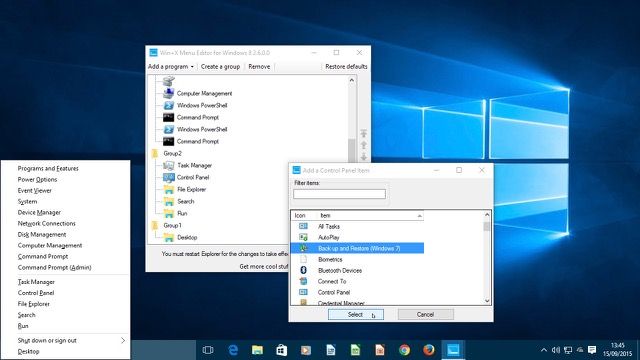Viewport: 640px width, 360px height.
Task: Click the Task Manager icon in Group2 tree
Action: [x=169, y=165]
